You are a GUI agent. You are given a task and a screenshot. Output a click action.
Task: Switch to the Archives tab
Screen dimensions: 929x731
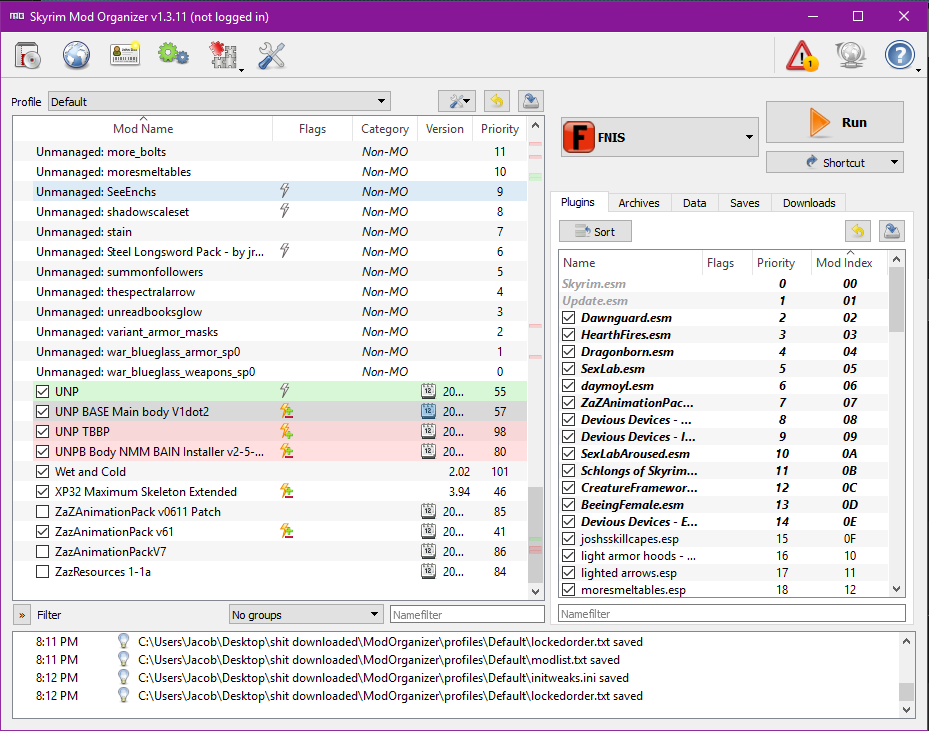coord(638,203)
